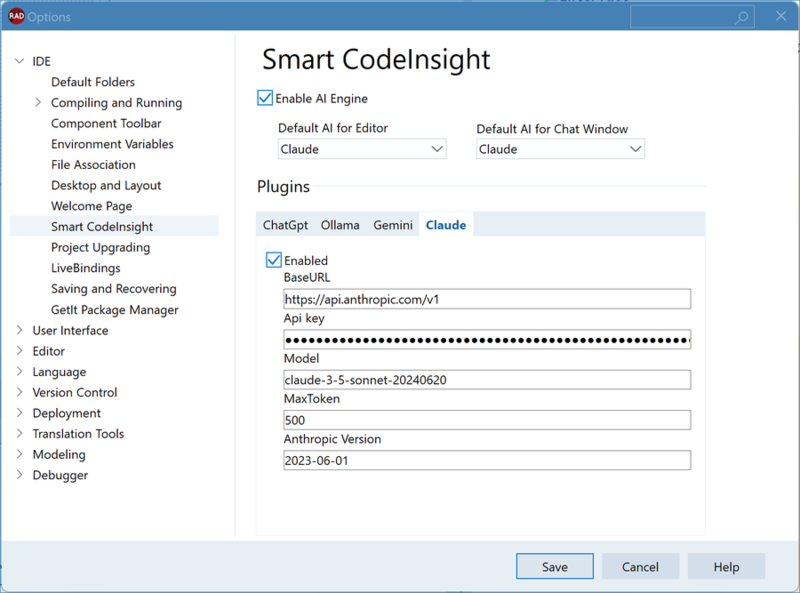Image resolution: width=800 pixels, height=593 pixels.
Task: Switch to the Gemini plugin tab
Action: click(393, 225)
